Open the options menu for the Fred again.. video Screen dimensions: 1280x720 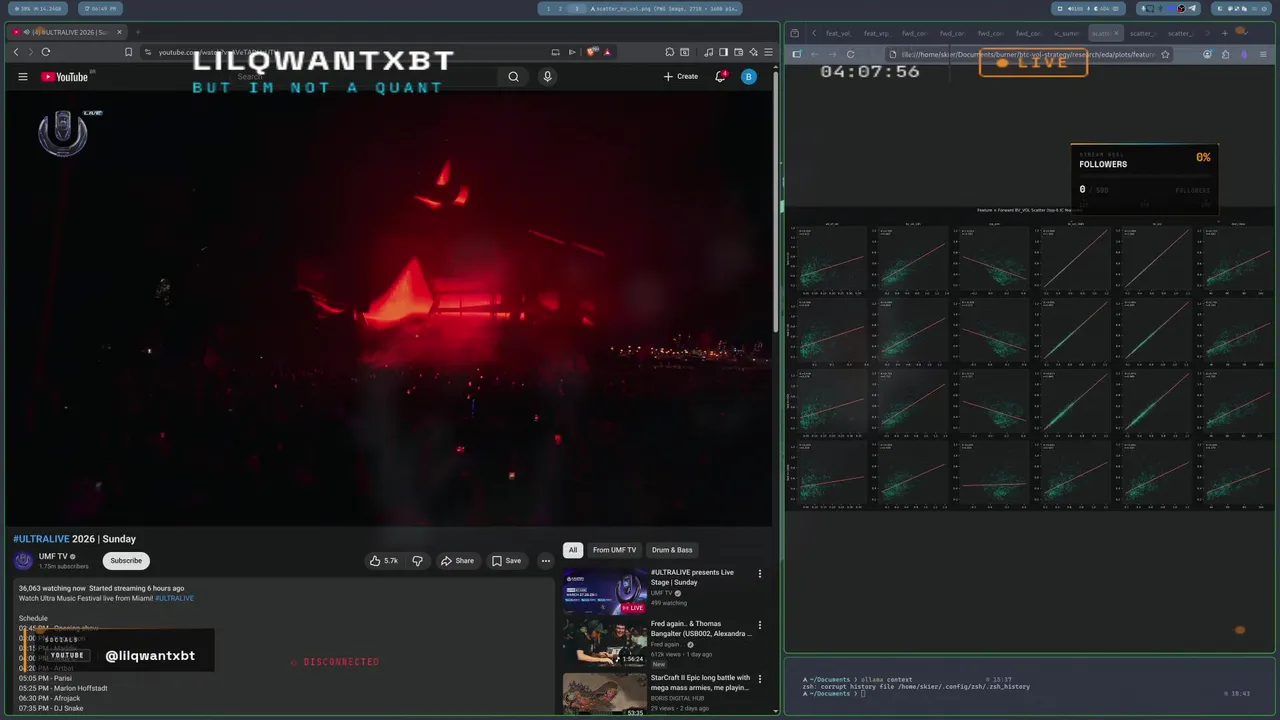point(759,625)
